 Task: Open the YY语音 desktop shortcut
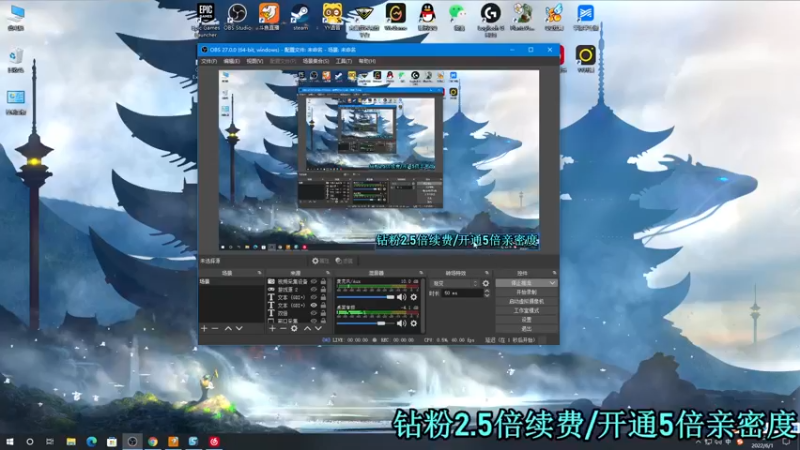tap(332, 17)
